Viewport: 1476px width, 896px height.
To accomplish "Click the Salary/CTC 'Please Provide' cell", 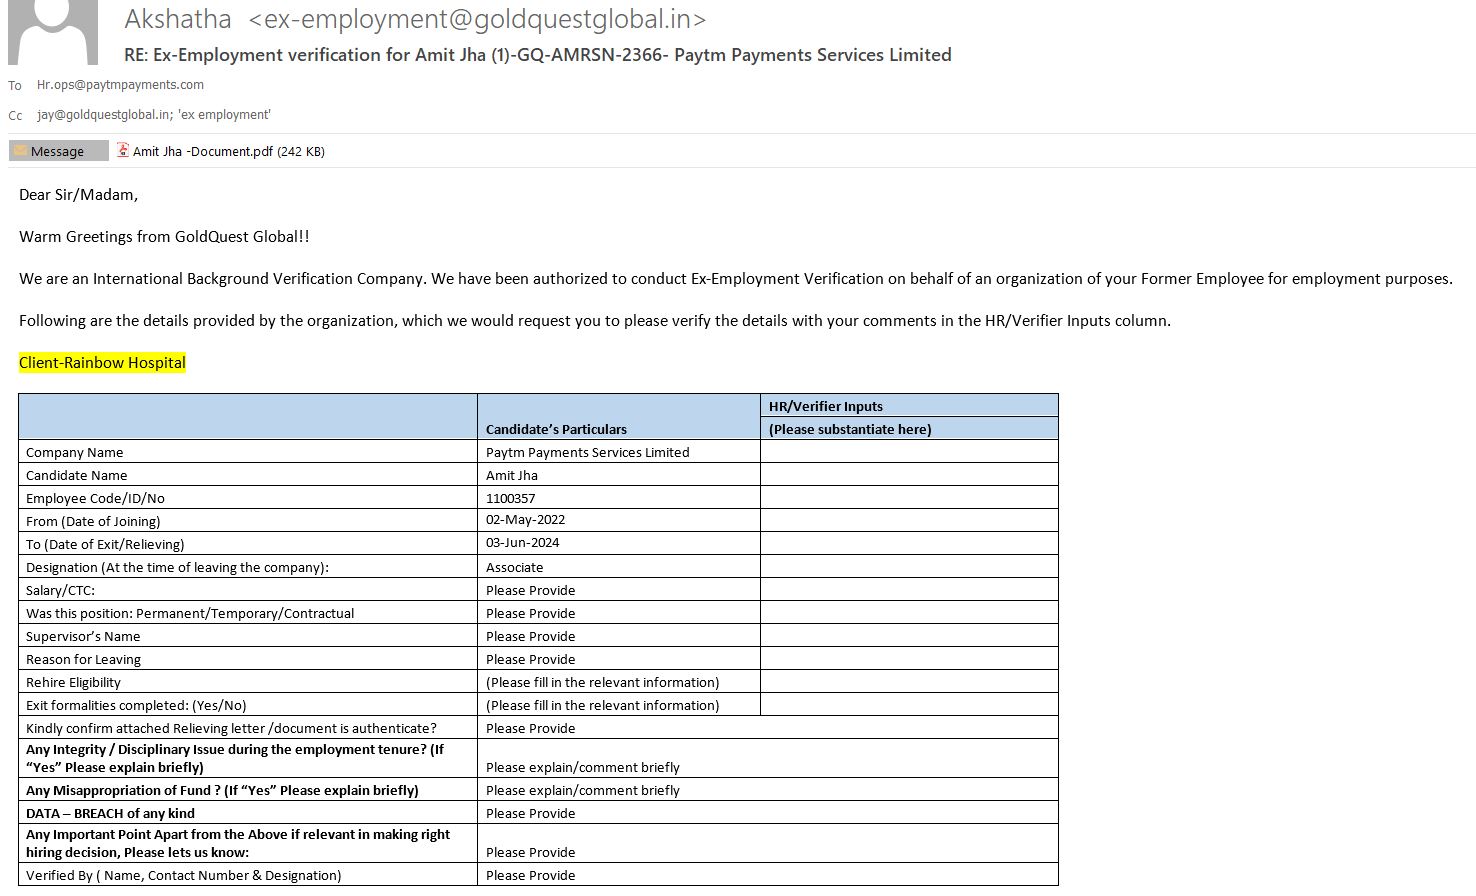I will pos(531,590).
